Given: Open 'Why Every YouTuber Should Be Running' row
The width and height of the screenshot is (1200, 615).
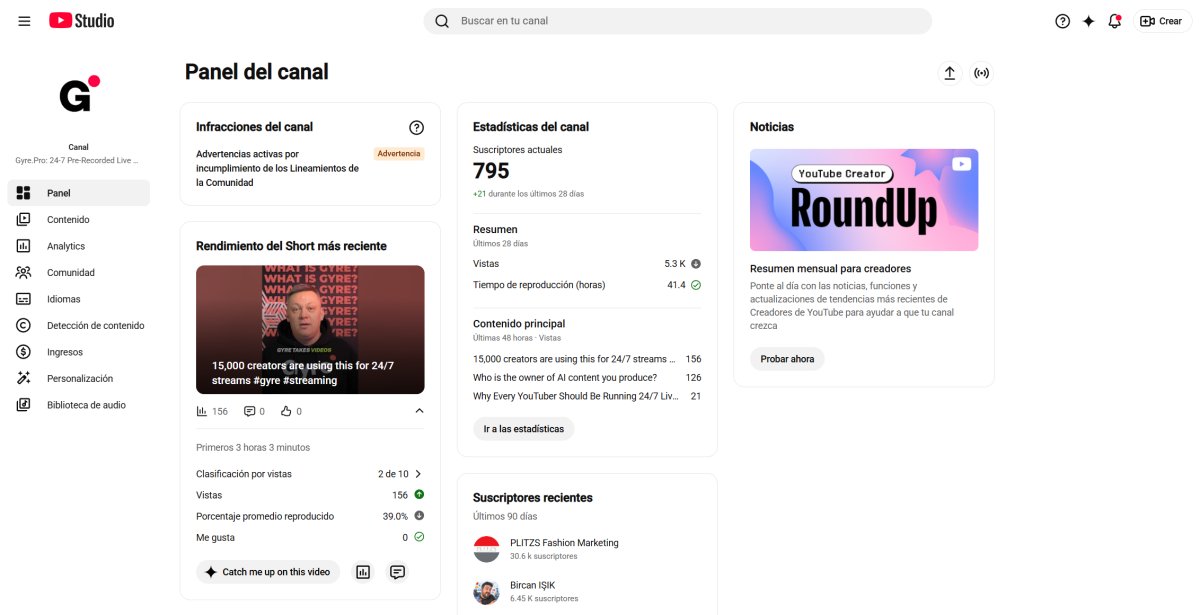Looking at the screenshot, I should 587,396.
